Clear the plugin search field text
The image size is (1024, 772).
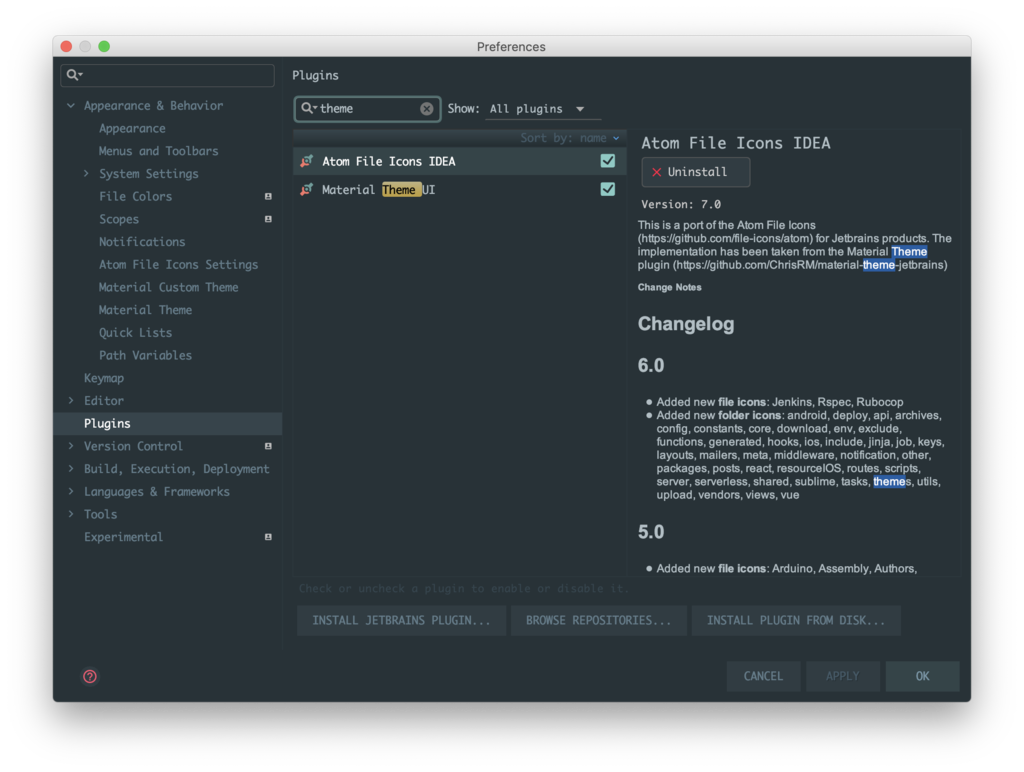426,108
